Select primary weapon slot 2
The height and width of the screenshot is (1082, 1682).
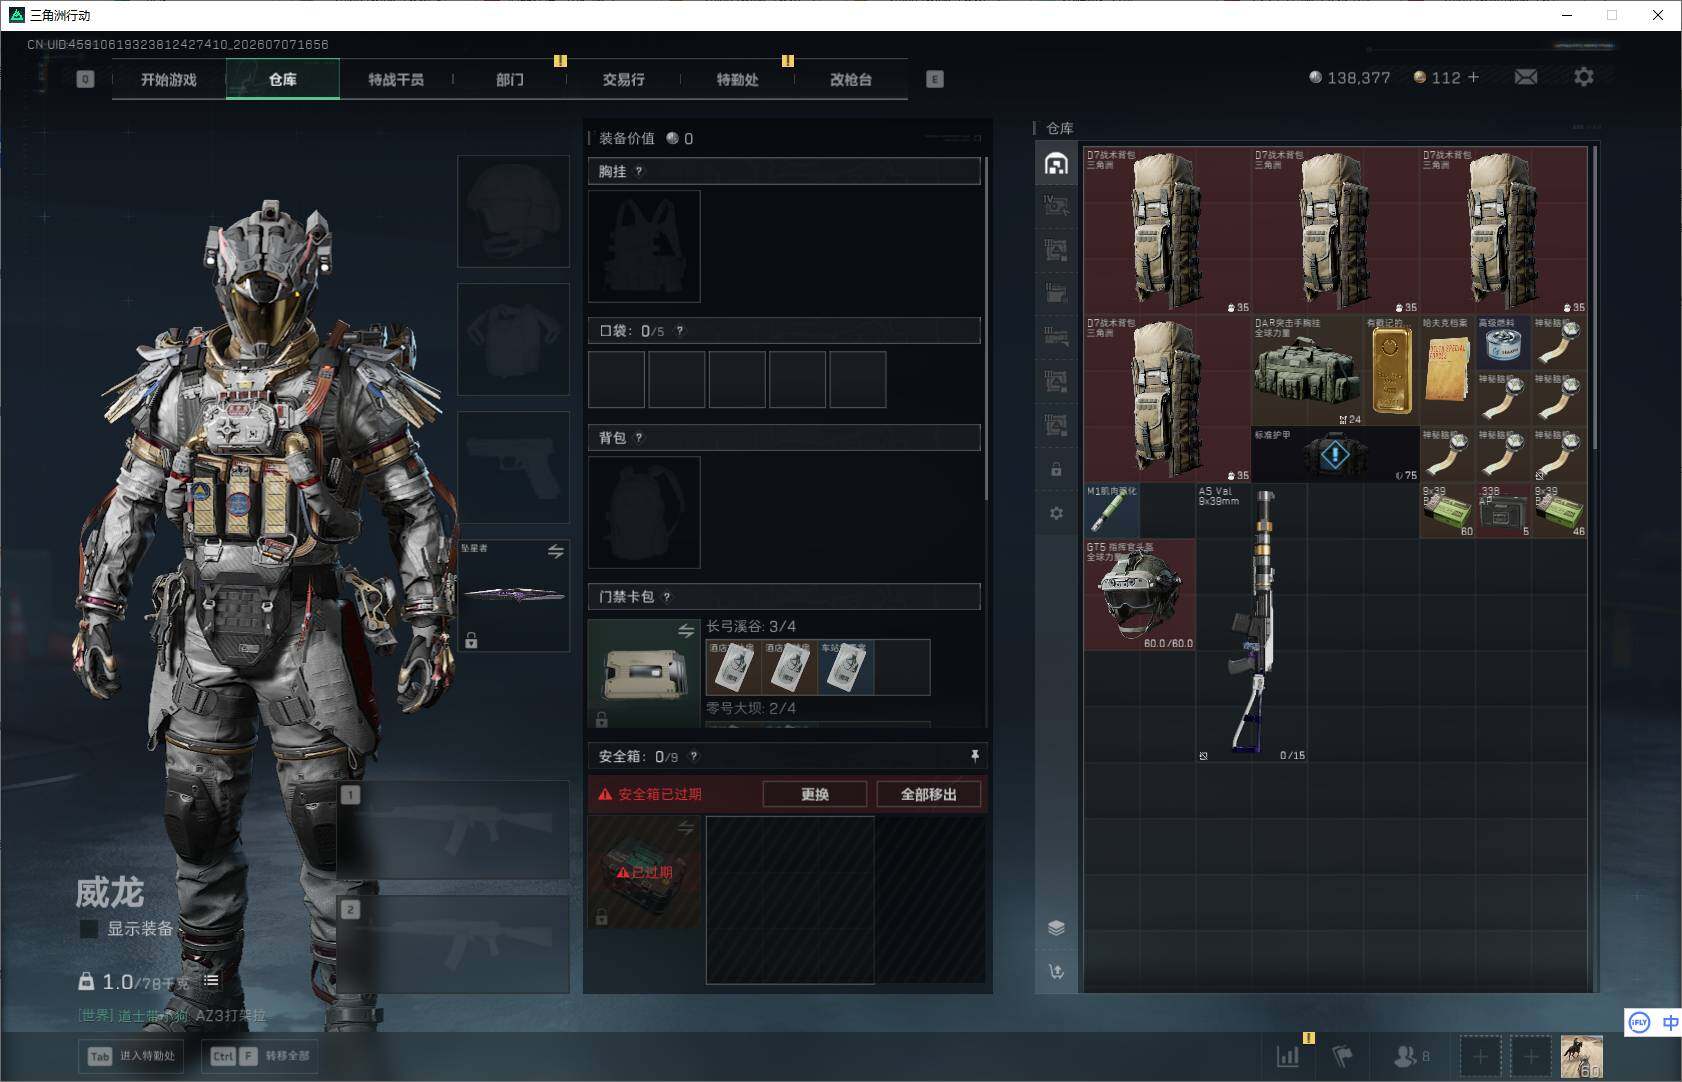pos(455,944)
